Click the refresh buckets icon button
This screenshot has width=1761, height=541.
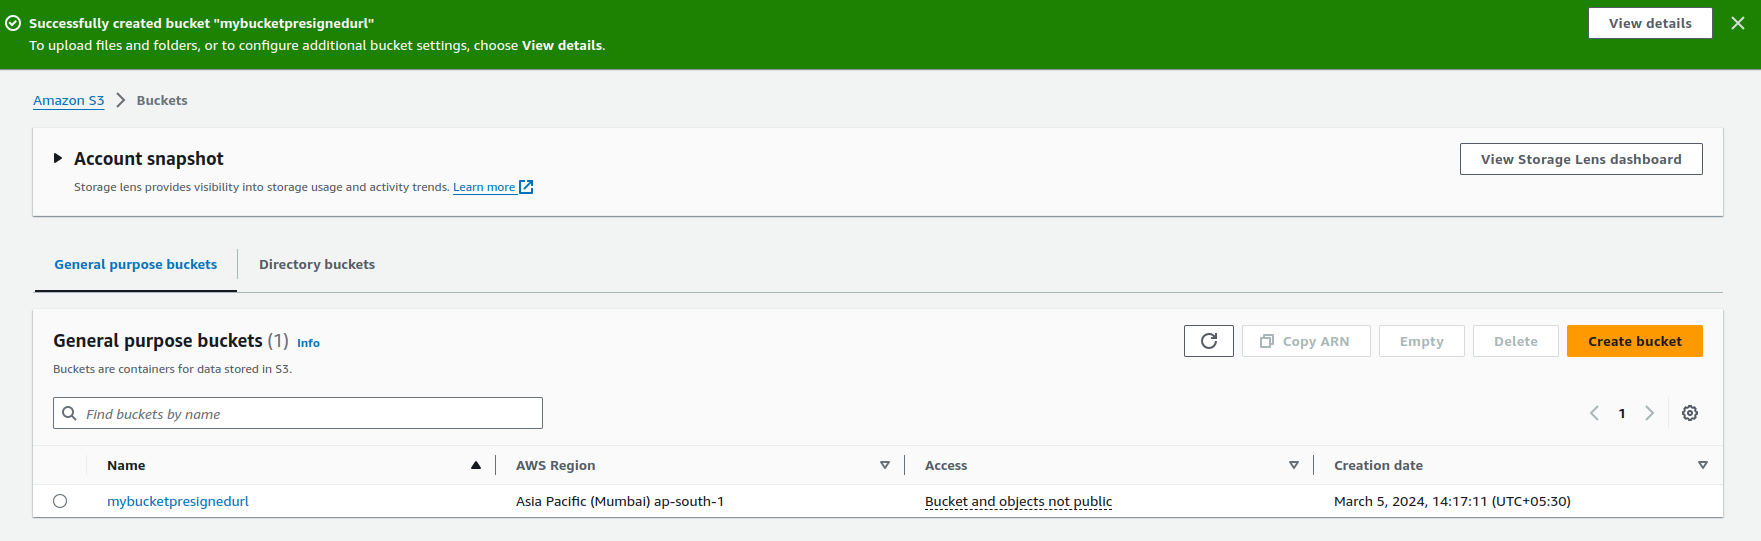click(1208, 341)
